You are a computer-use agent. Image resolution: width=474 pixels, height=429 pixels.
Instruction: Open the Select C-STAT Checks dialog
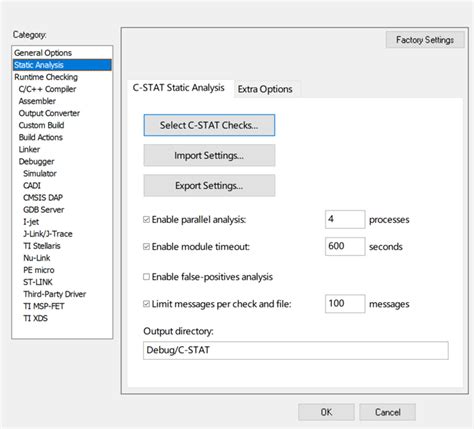click(209, 125)
